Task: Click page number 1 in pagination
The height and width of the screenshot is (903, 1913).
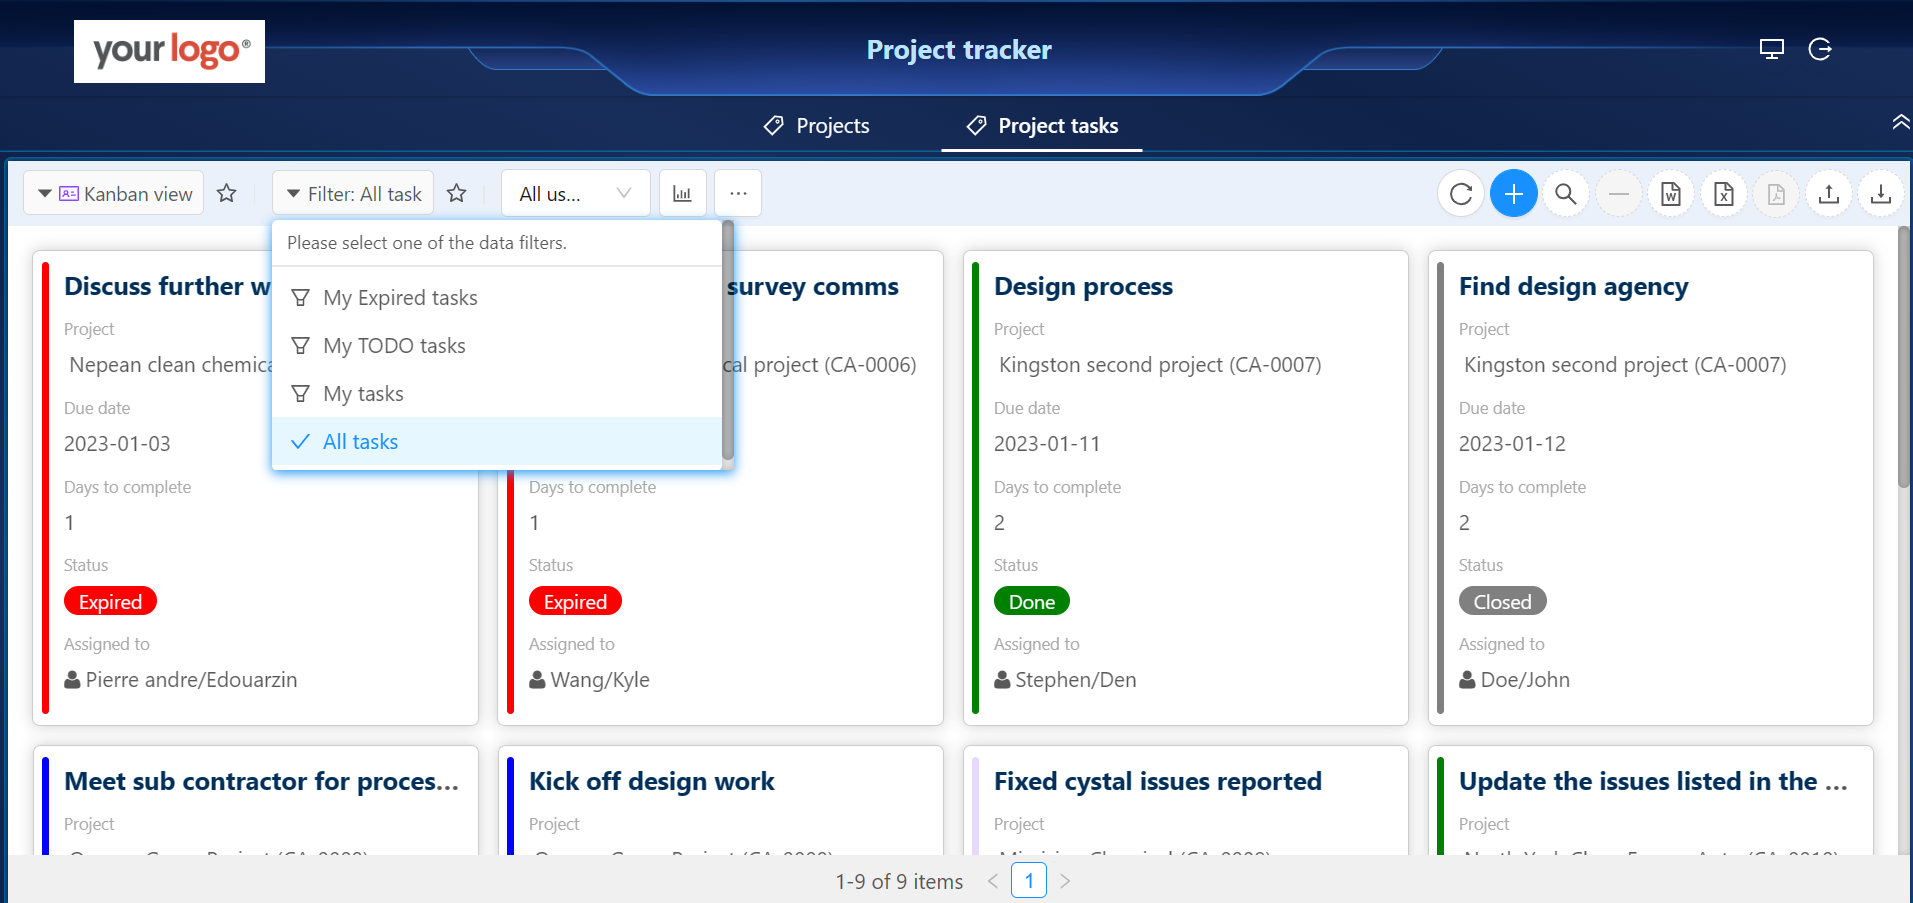Action: click(1029, 881)
